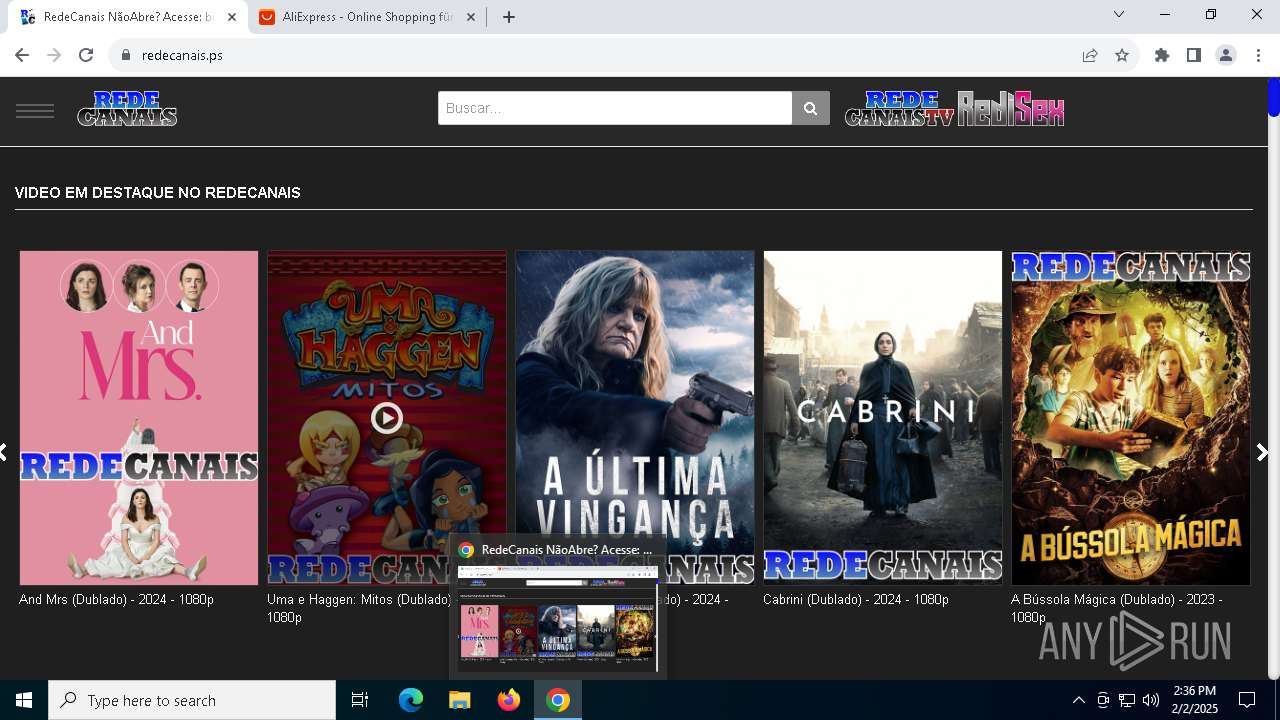
Task: Click the page vertical scrollbar thumb
Action: [x=1274, y=97]
